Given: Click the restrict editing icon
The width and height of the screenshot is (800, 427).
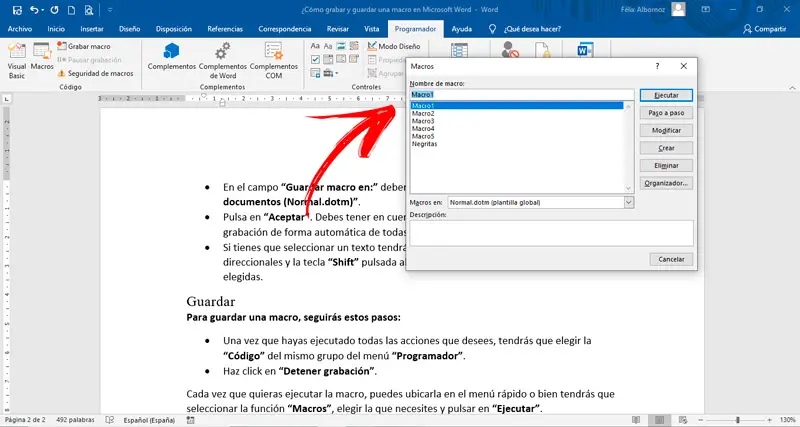Looking at the screenshot, I should coord(543,50).
